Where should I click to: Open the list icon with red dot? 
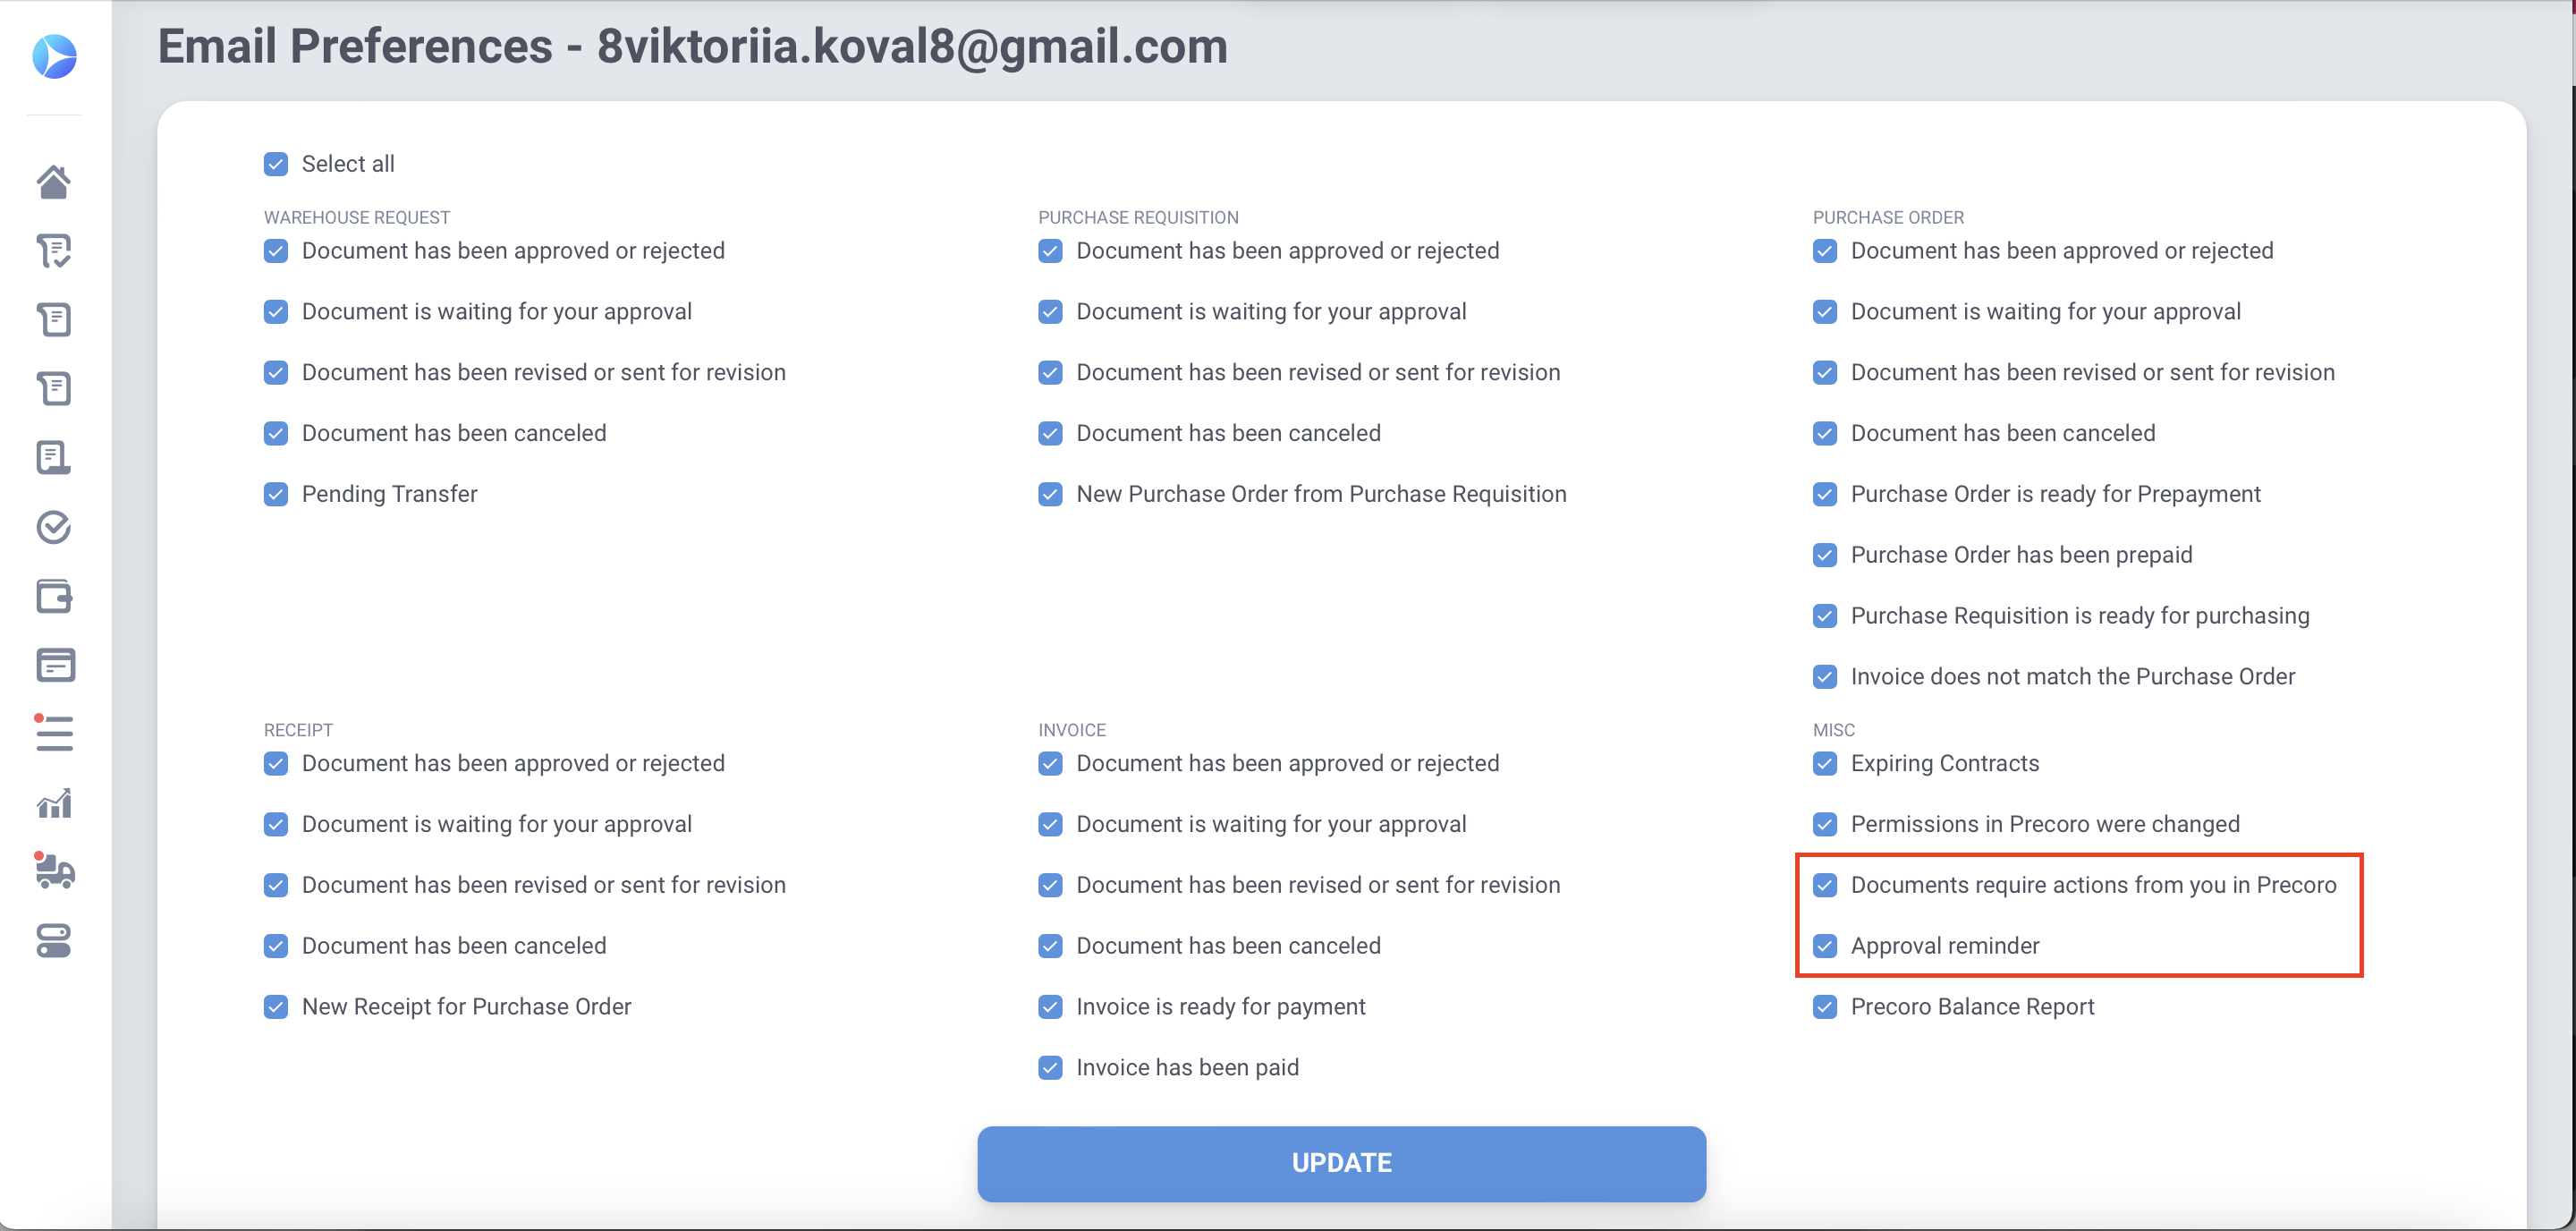coord(54,733)
